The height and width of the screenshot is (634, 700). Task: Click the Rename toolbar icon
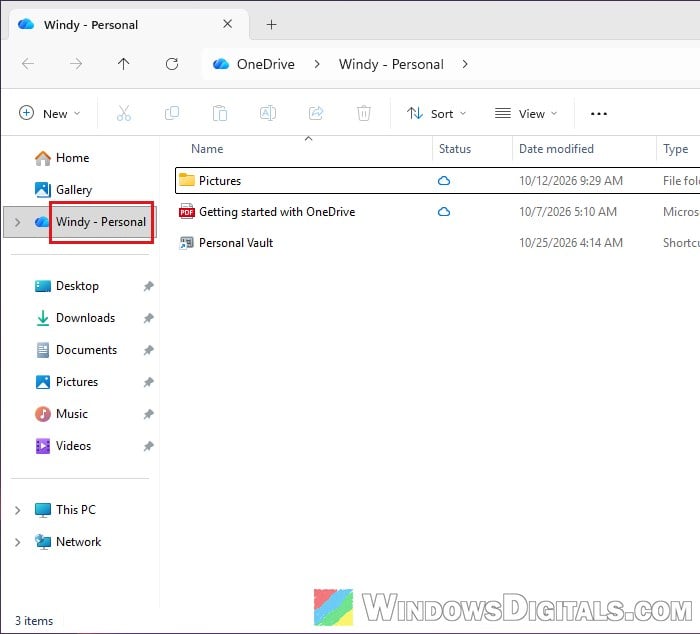click(268, 113)
